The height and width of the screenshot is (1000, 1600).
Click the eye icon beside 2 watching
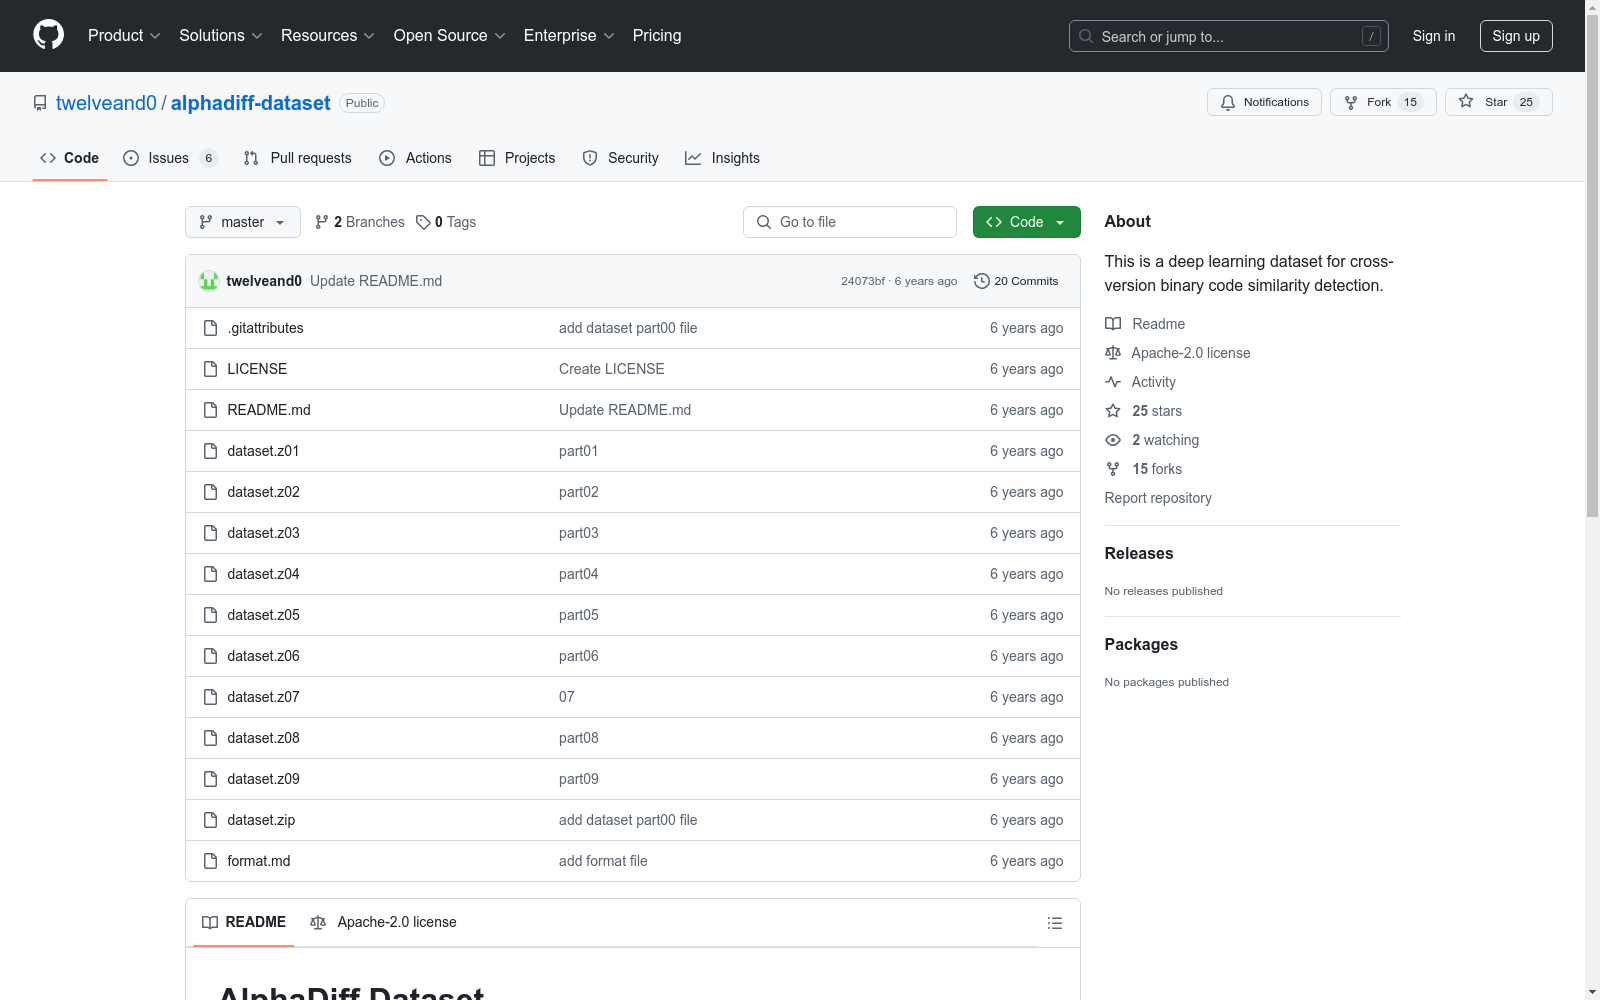pos(1113,440)
